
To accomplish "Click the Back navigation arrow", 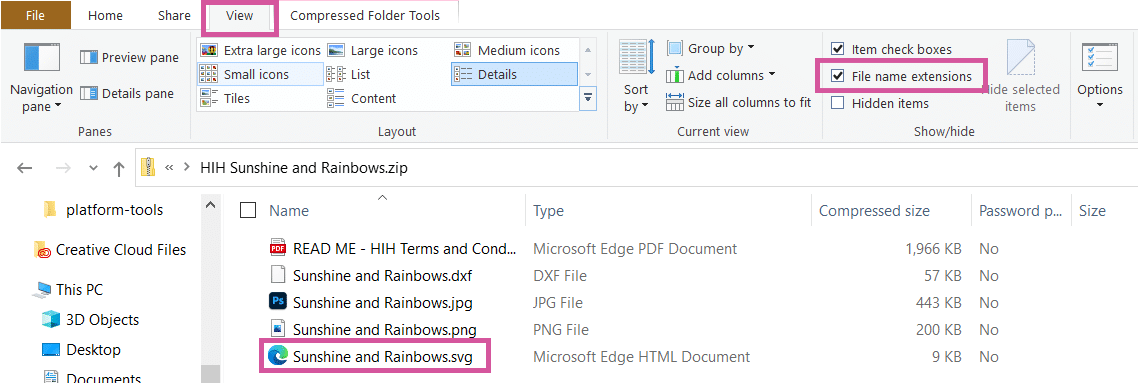I will pyautogui.click(x=25, y=168).
